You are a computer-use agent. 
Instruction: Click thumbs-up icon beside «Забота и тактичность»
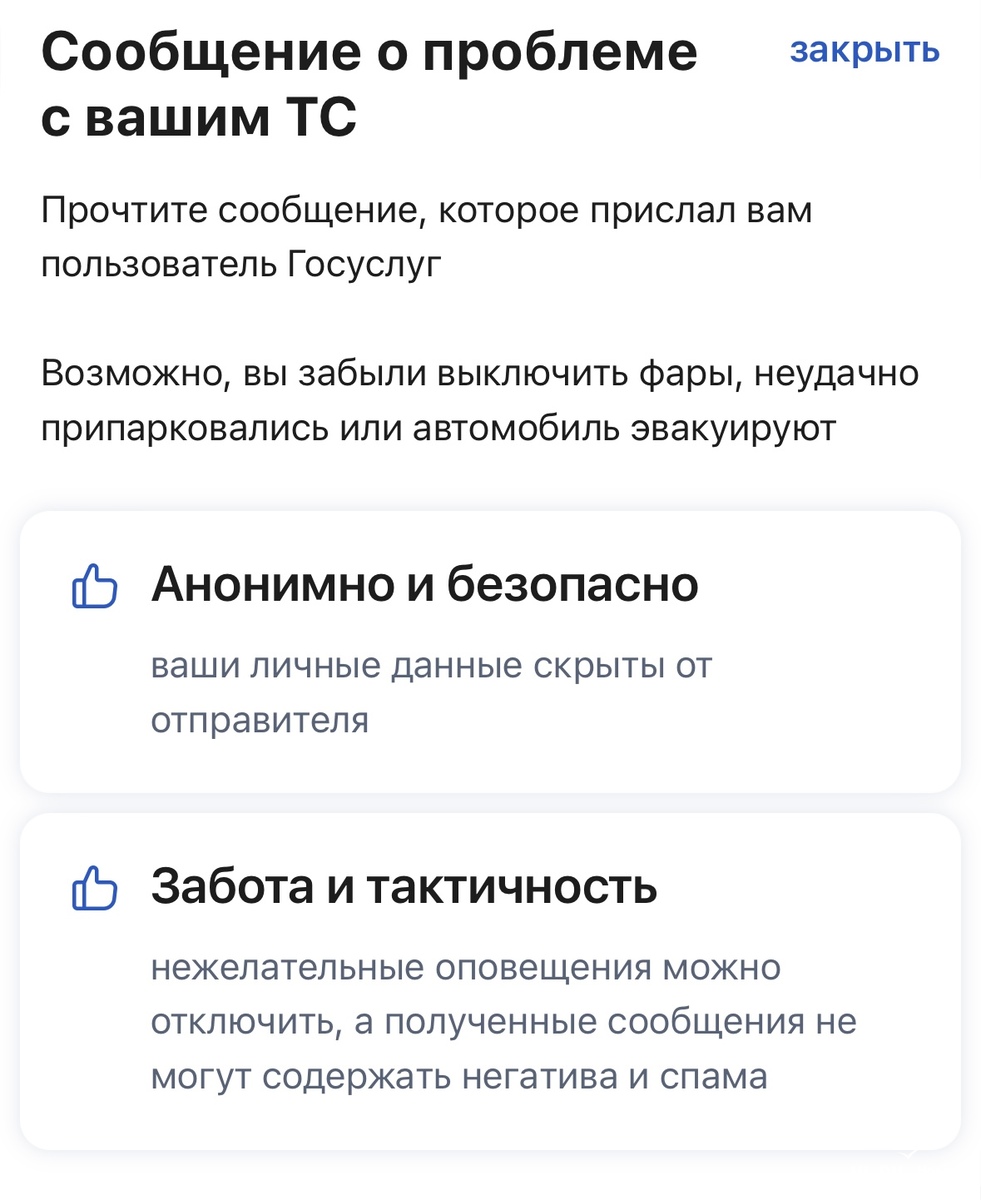coord(95,888)
